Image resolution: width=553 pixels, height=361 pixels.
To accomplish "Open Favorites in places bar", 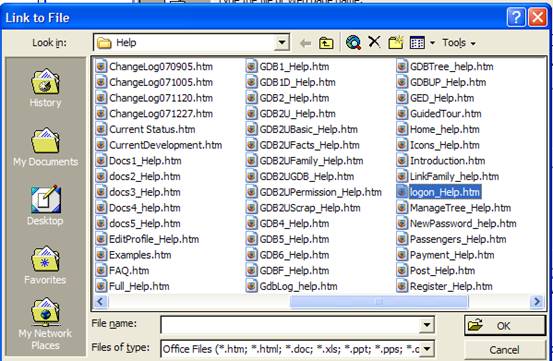I will pyautogui.click(x=45, y=265).
